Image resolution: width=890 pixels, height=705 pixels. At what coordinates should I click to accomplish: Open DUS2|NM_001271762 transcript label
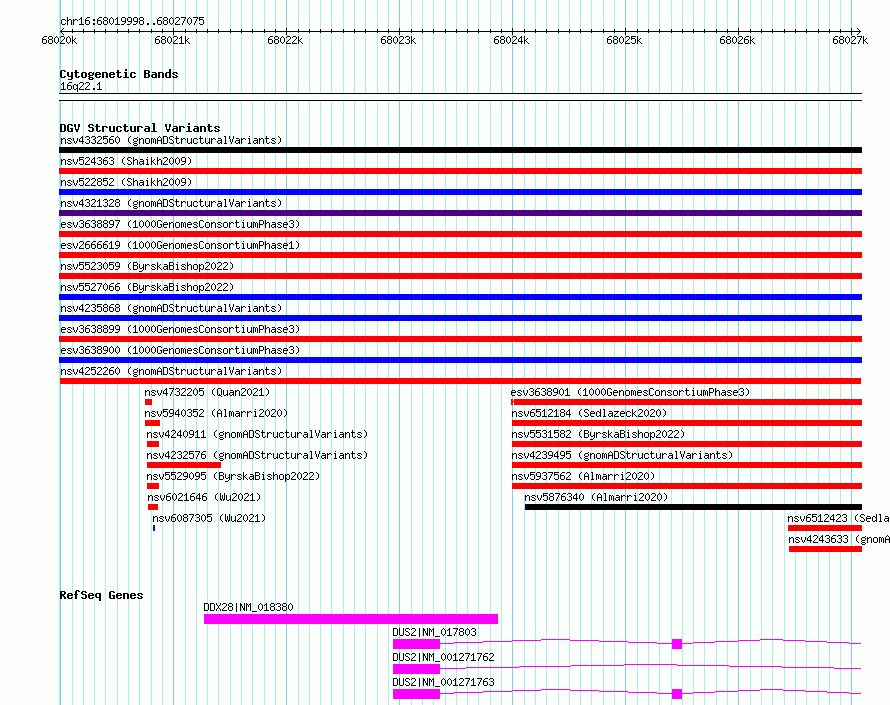coord(443,657)
